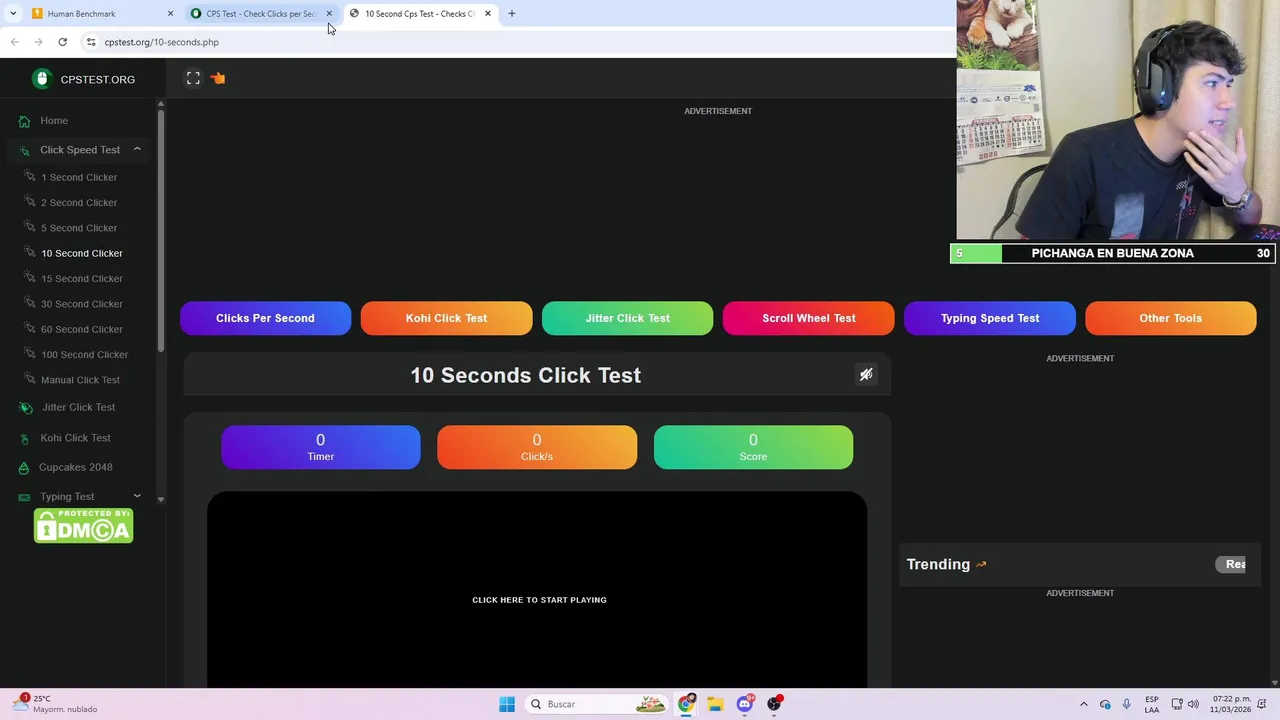Screen dimensions: 1280x720
Task: Click the Timer counter box
Action: (321, 447)
